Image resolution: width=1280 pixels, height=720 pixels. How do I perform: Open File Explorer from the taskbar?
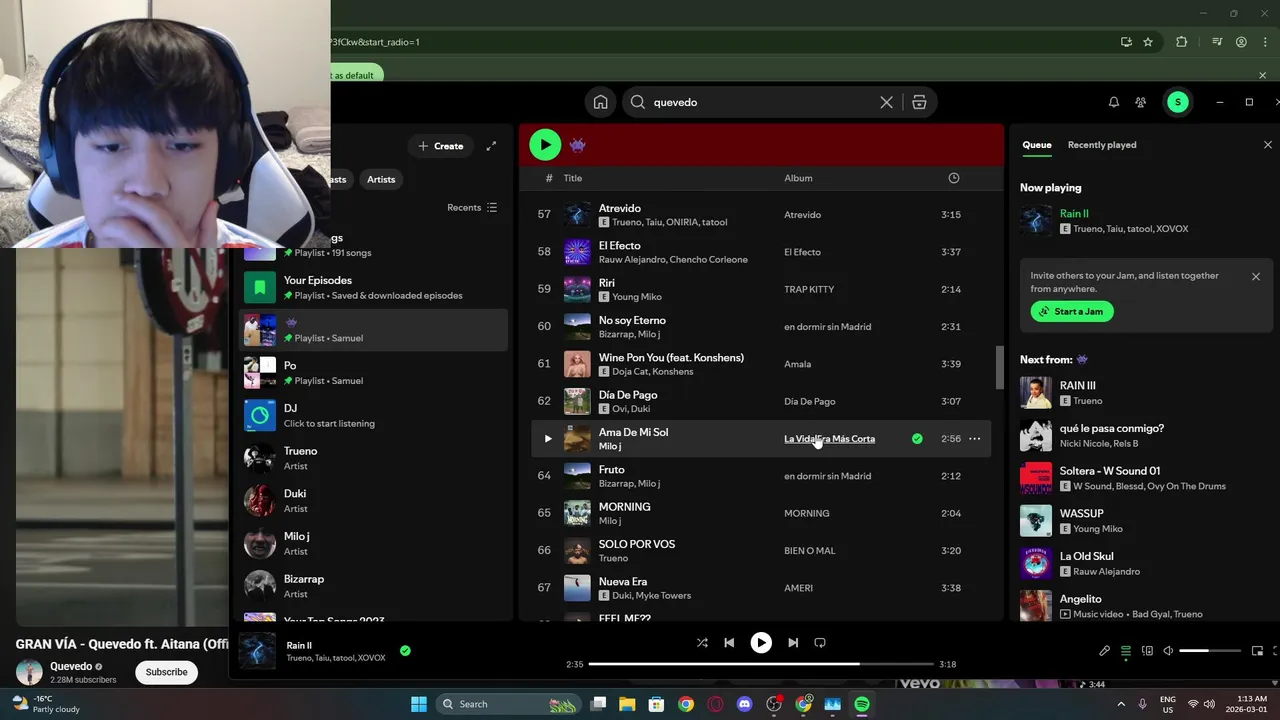click(627, 704)
